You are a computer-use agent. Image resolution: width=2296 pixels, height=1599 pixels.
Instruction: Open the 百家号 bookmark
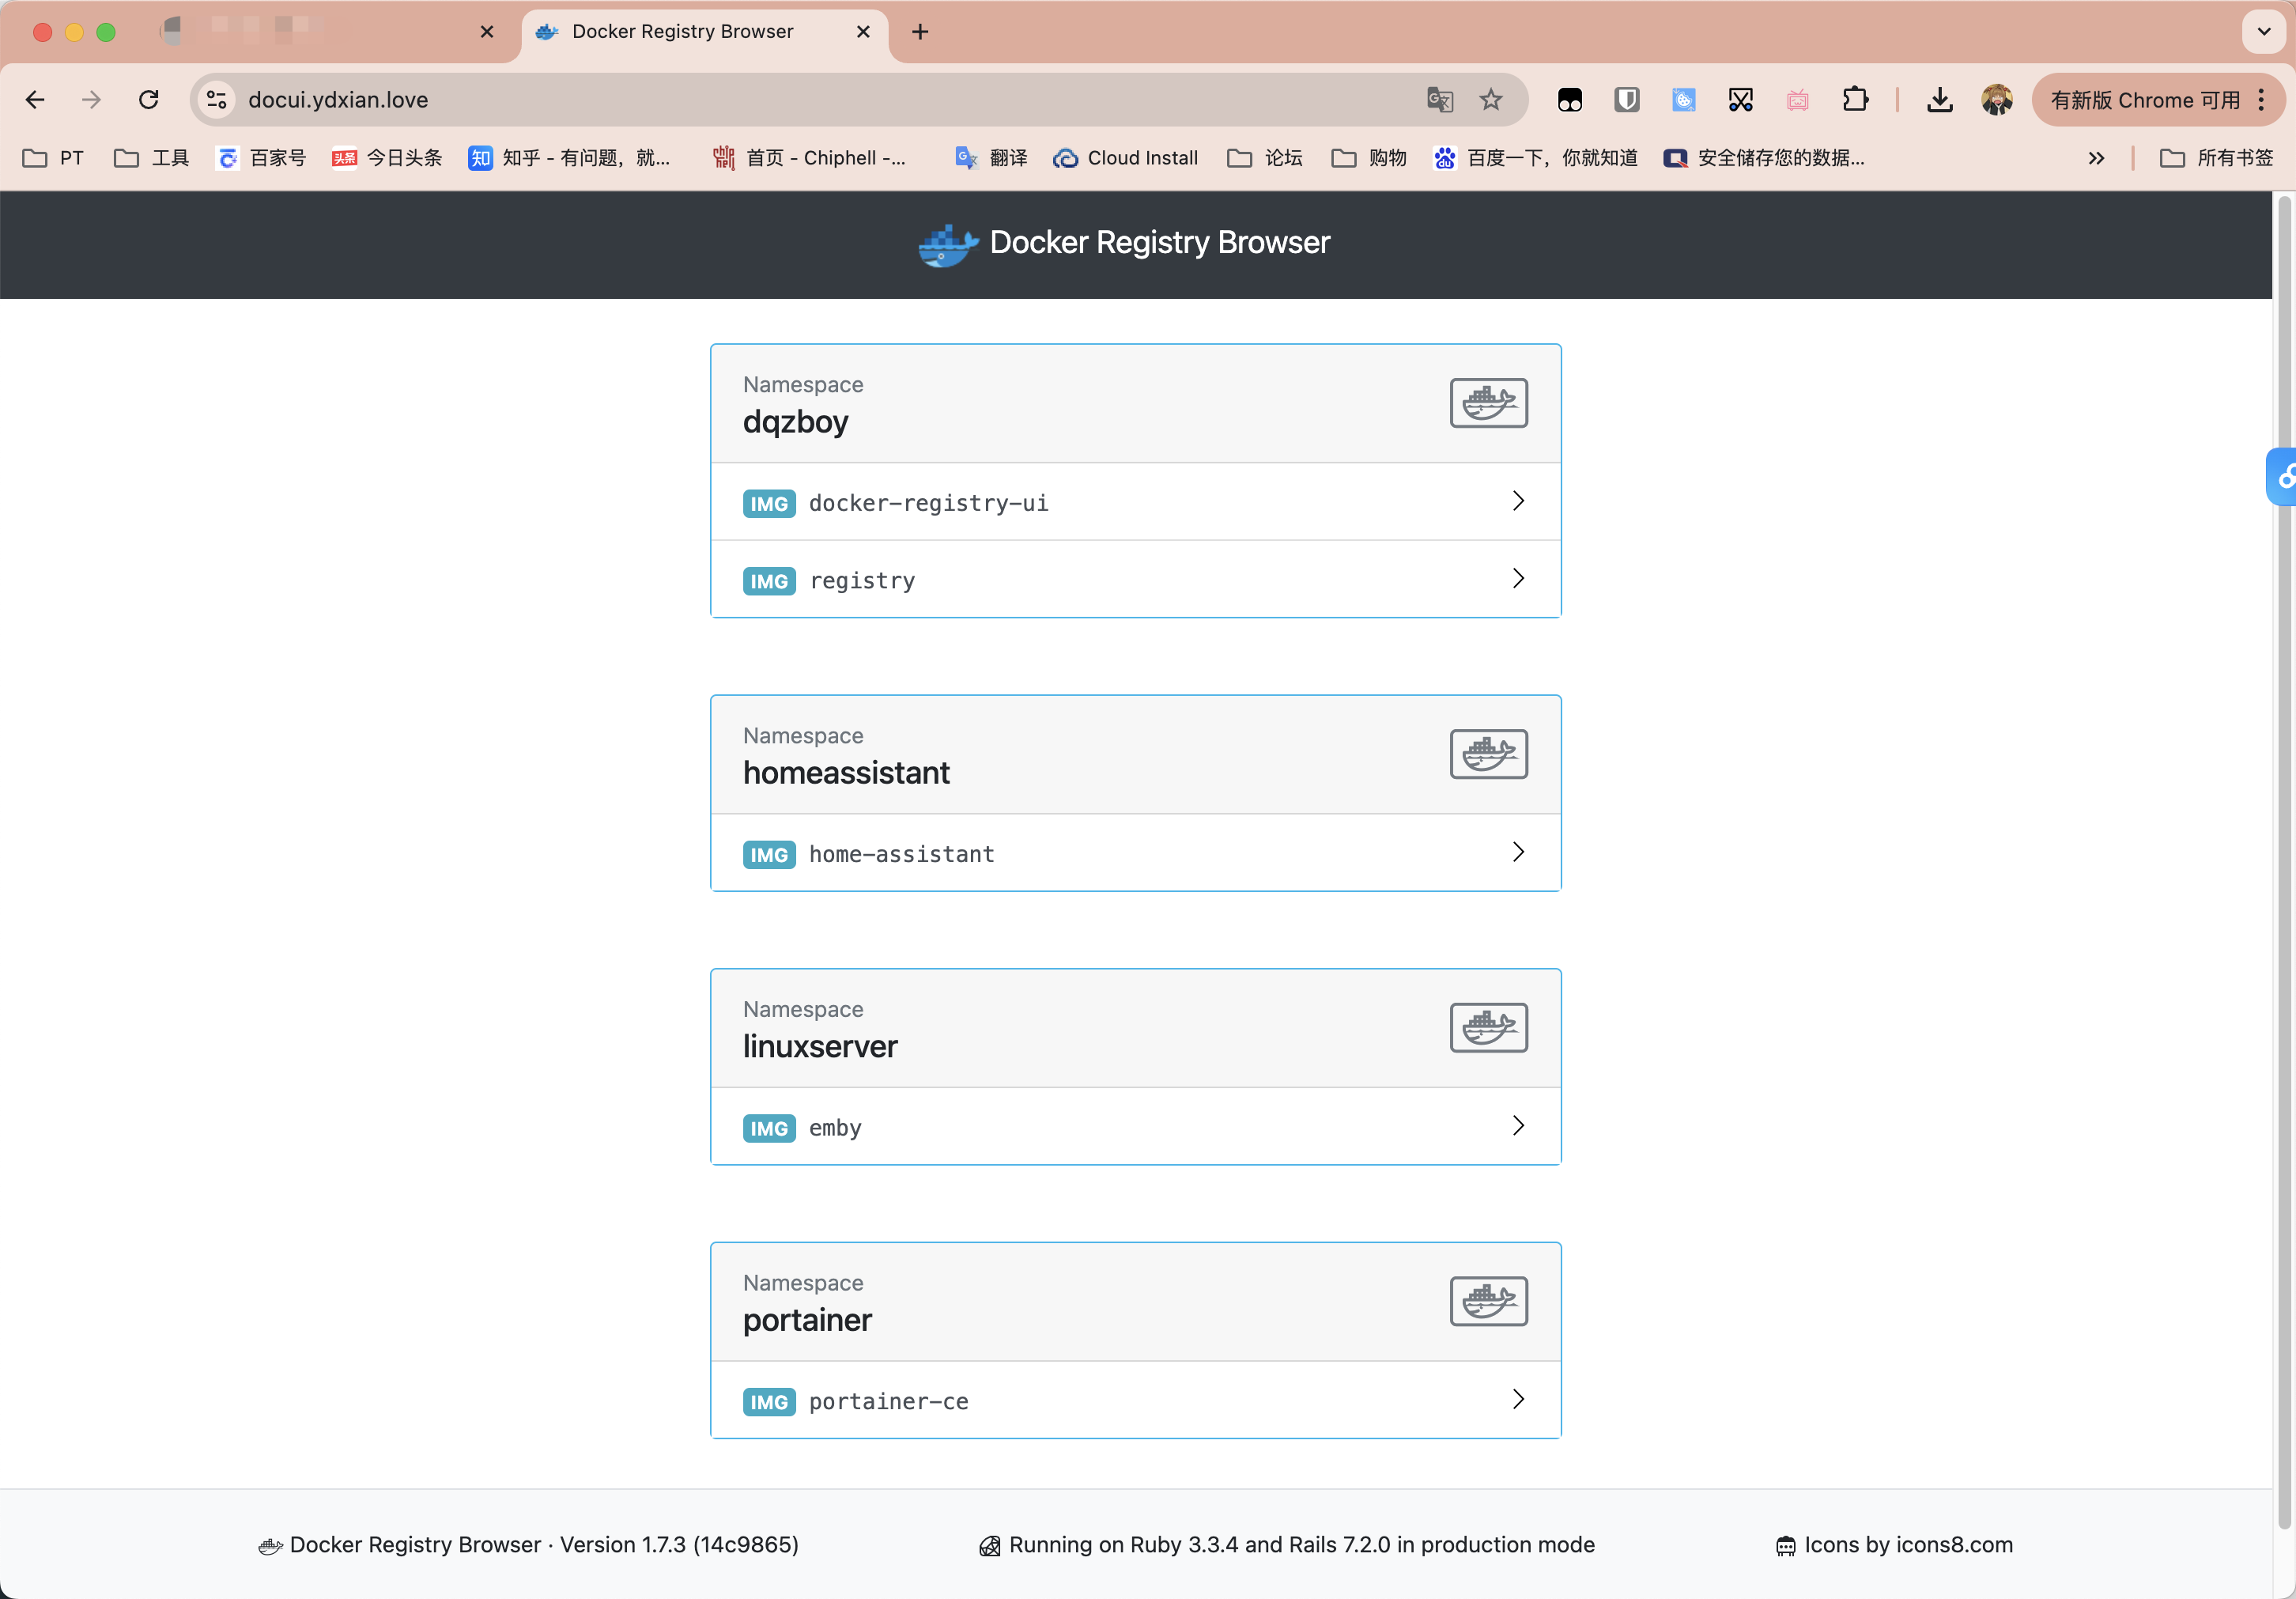pos(261,158)
